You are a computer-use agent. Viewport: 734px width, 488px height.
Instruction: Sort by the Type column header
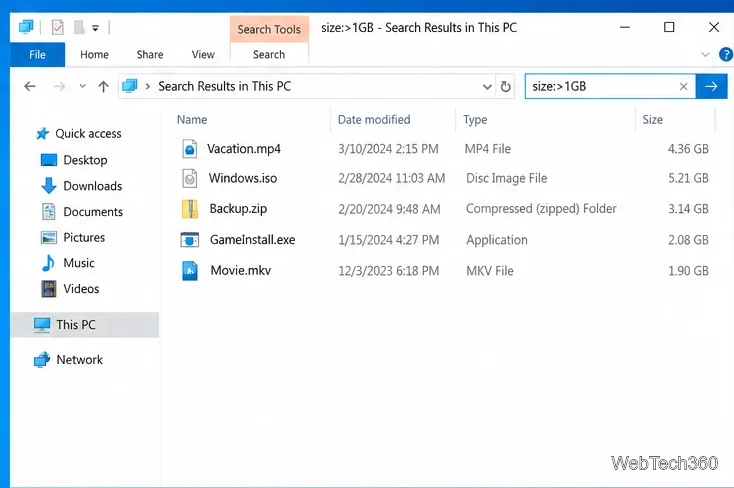pyautogui.click(x=475, y=120)
